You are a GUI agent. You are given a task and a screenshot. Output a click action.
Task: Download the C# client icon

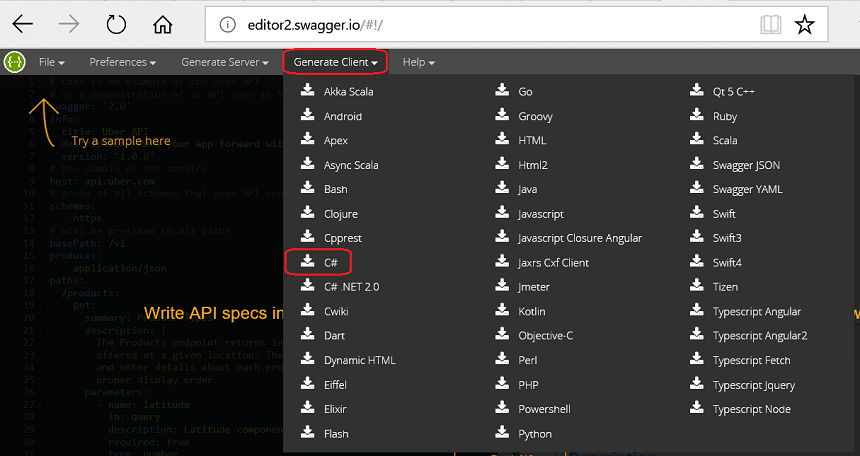point(307,261)
